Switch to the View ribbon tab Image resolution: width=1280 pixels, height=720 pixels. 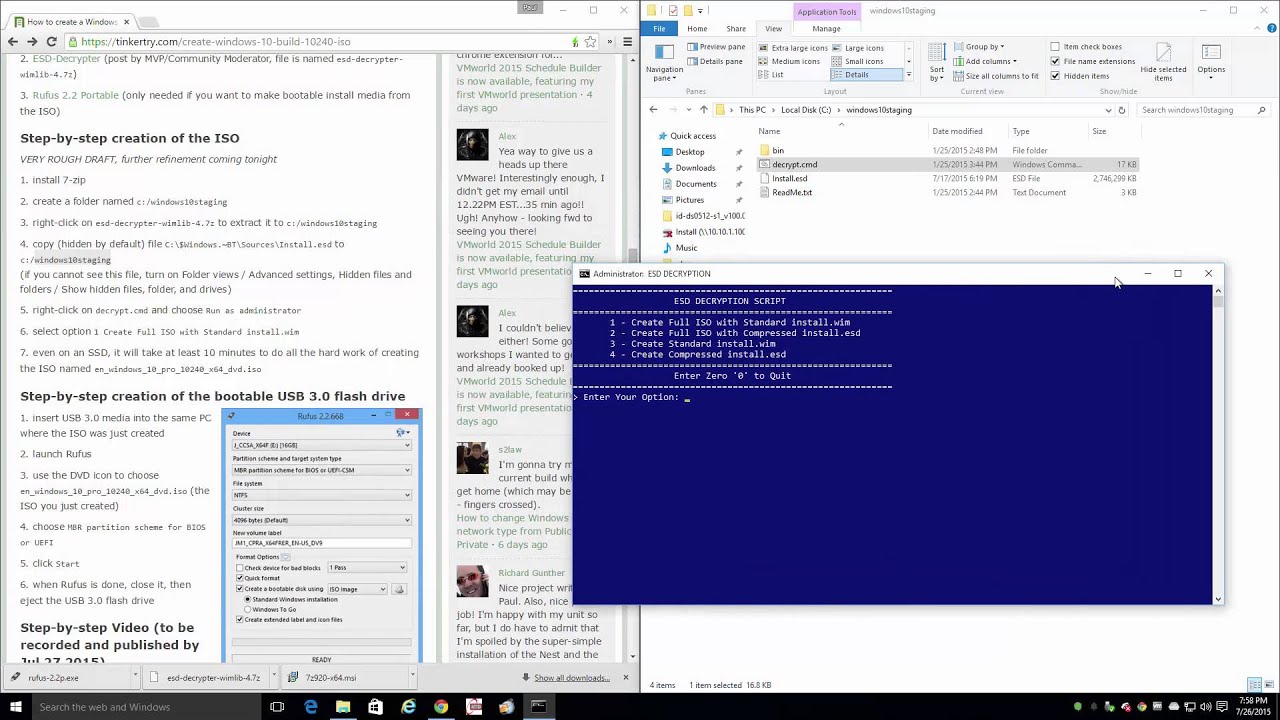pyautogui.click(x=774, y=28)
